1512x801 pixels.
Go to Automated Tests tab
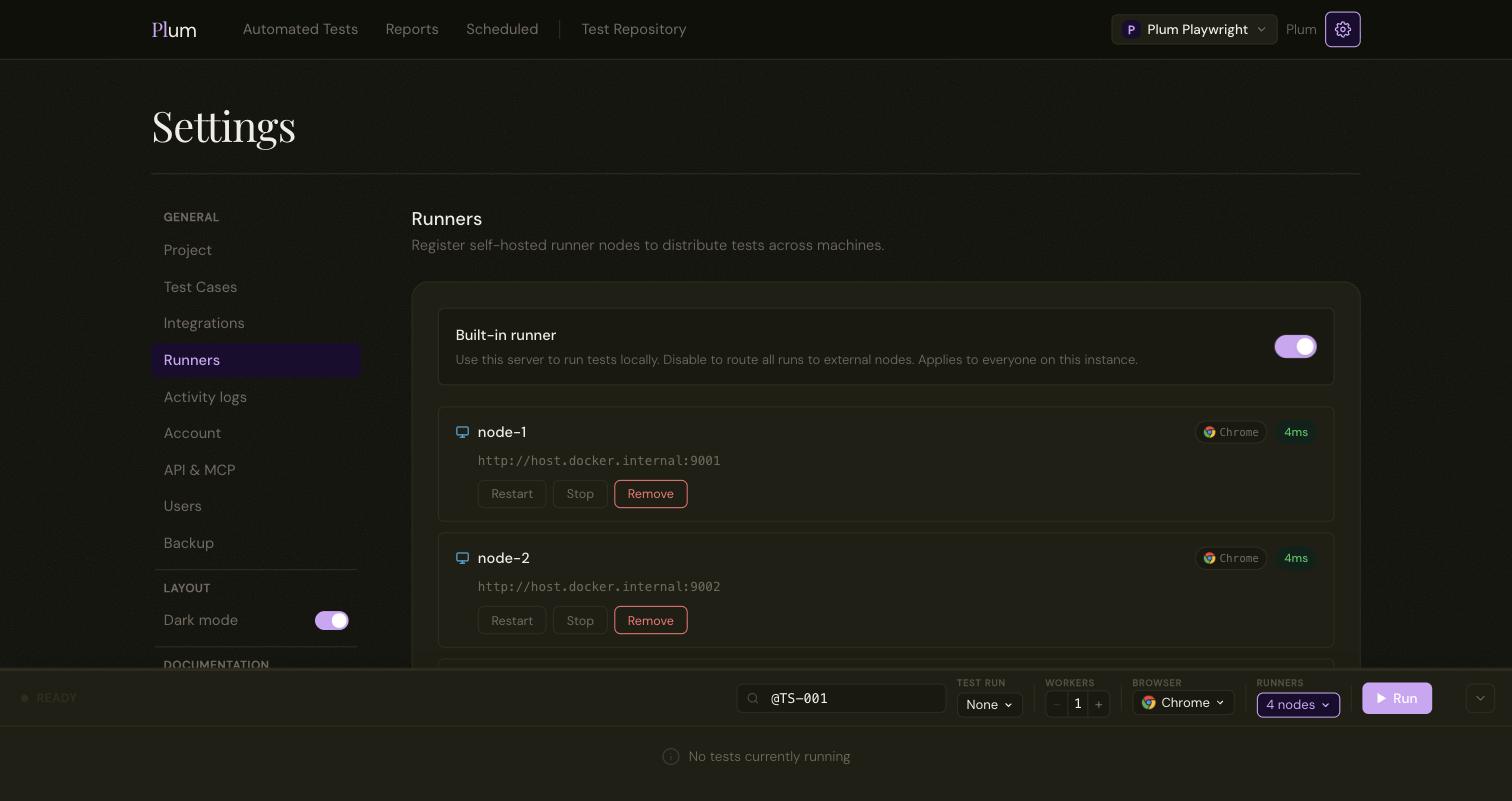[300, 30]
